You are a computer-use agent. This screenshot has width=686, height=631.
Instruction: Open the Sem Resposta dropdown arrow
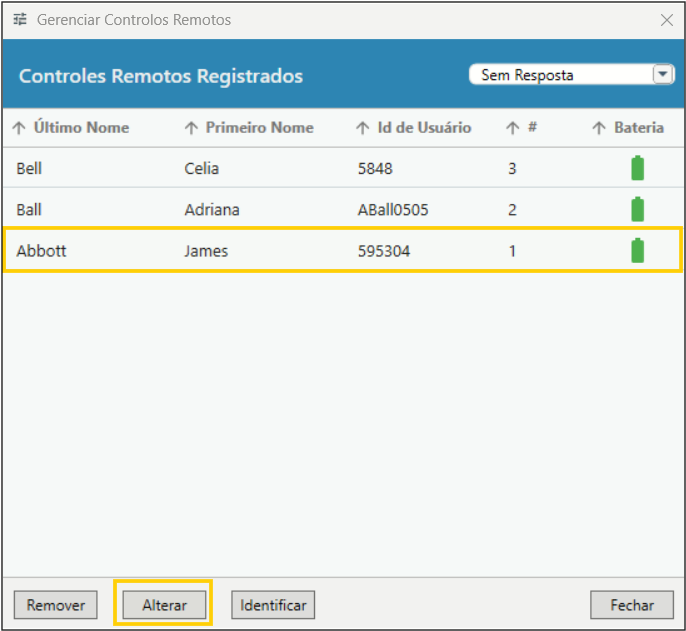click(x=663, y=75)
